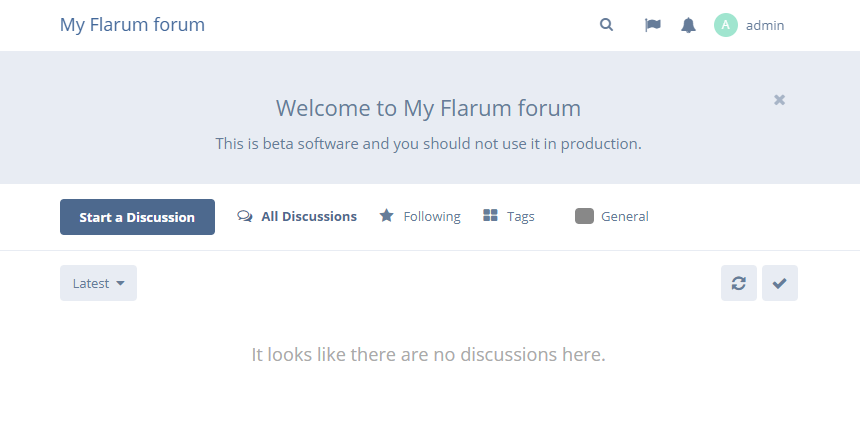Open the search magnifier icon
860x422 pixels.
pos(606,25)
